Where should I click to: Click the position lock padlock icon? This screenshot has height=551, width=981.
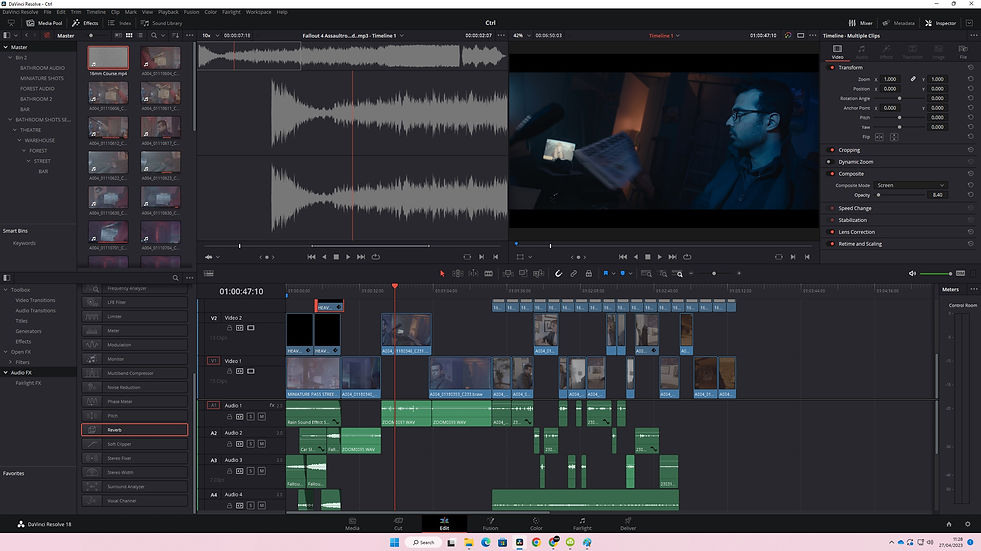click(x=589, y=273)
